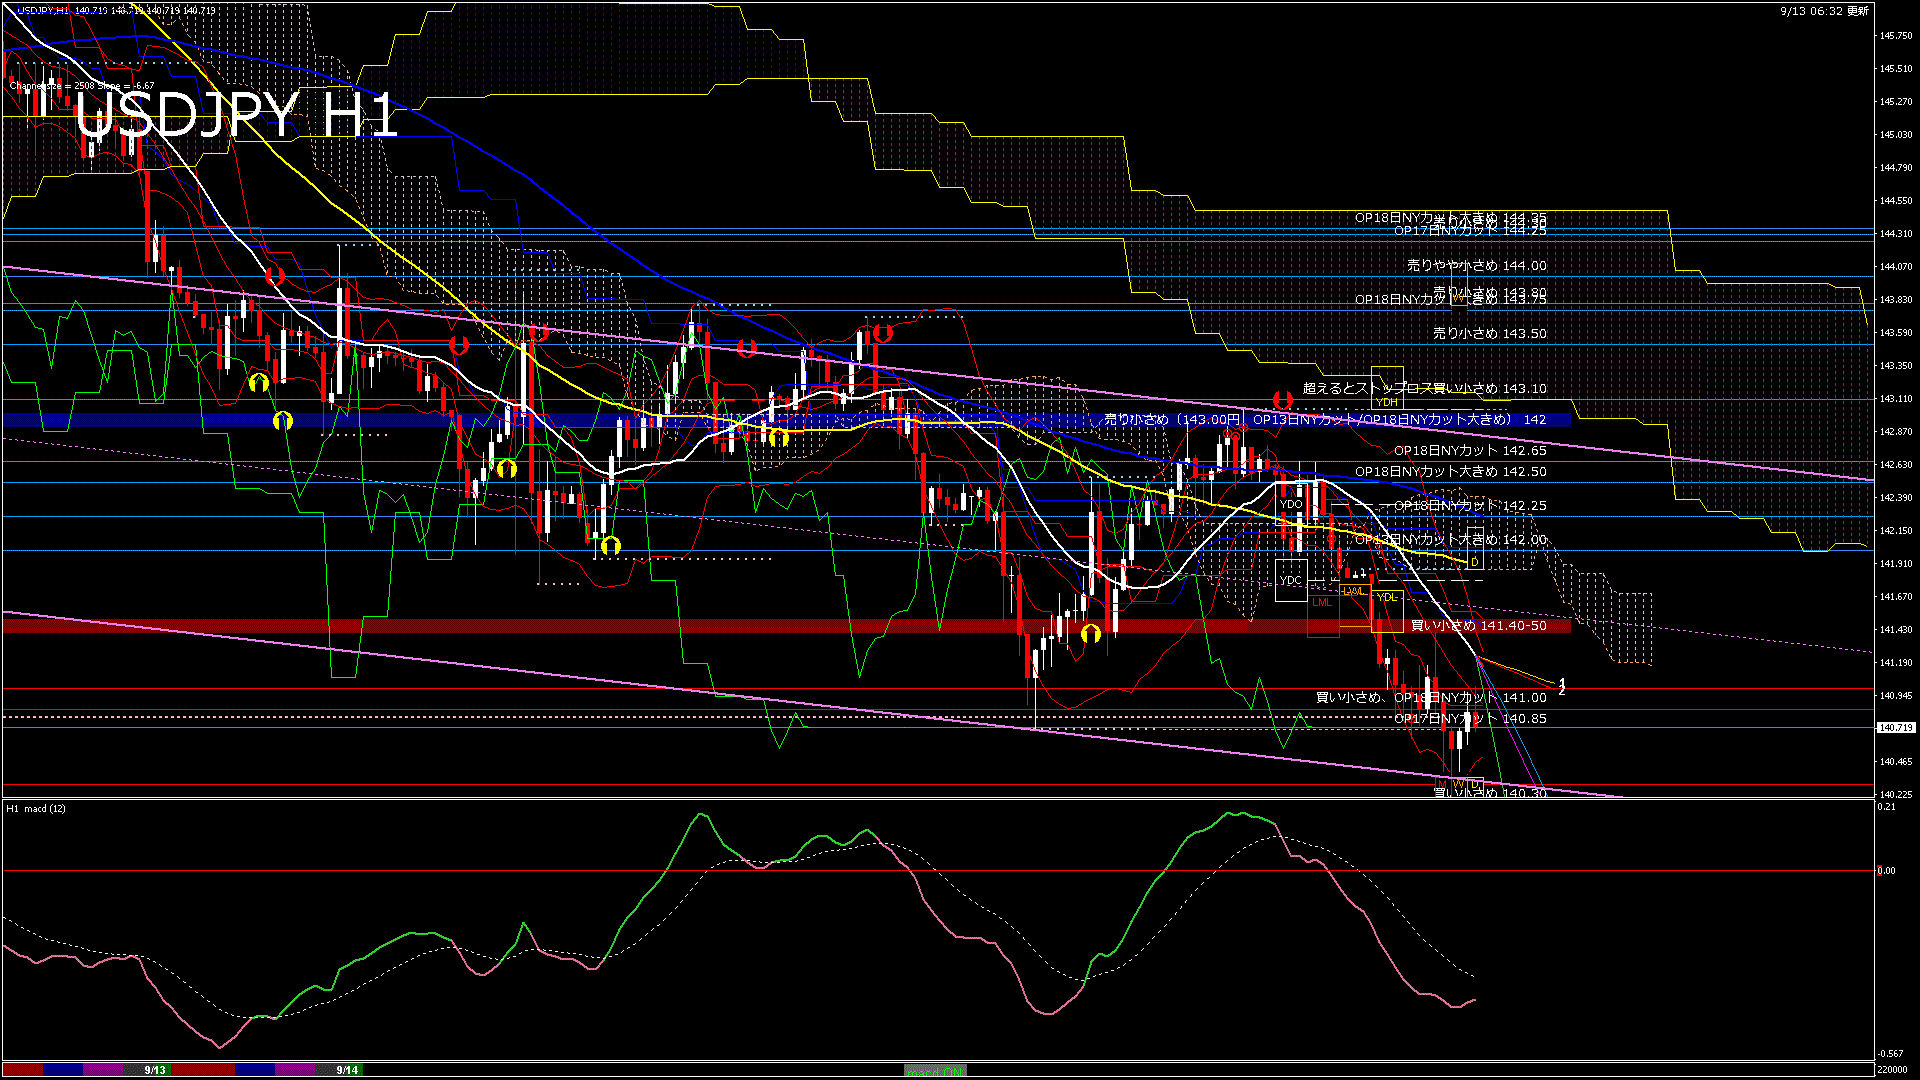Click the 143.110 price axis value

tap(1895, 399)
